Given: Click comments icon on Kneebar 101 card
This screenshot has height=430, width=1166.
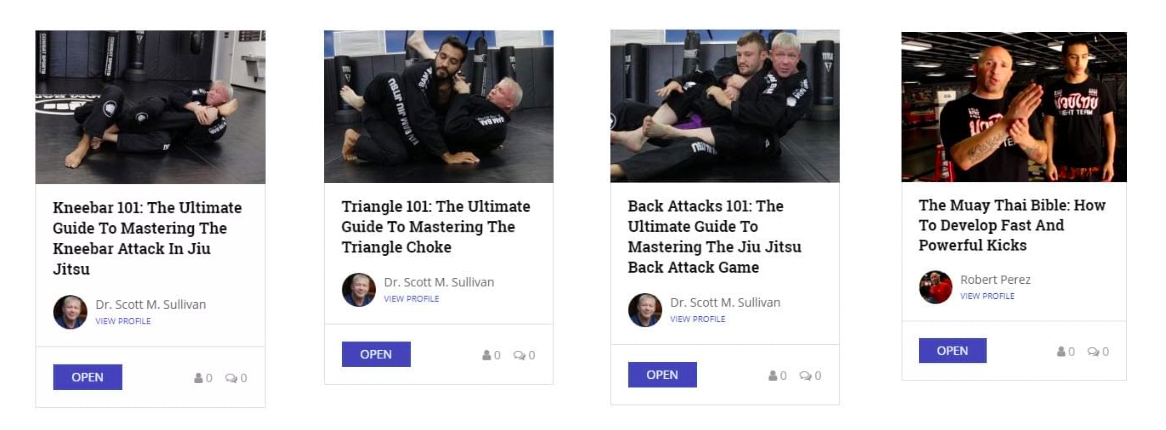Looking at the screenshot, I should coord(231,378).
